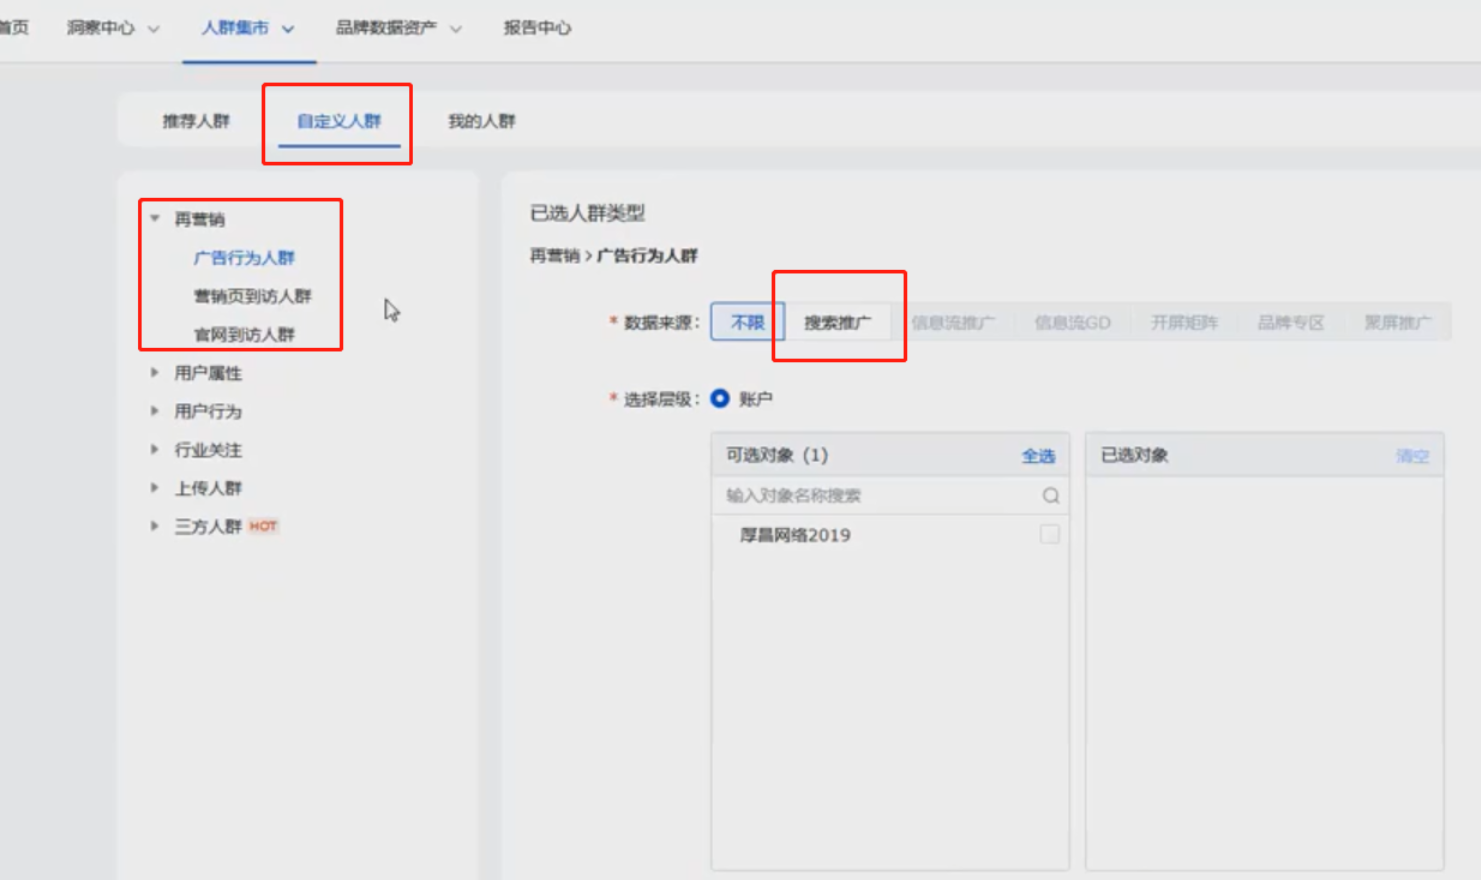Tick the checkbox for 厚昌网络2019
Image resolution: width=1481 pixels, height=880 pixels.
[1049, 535]
